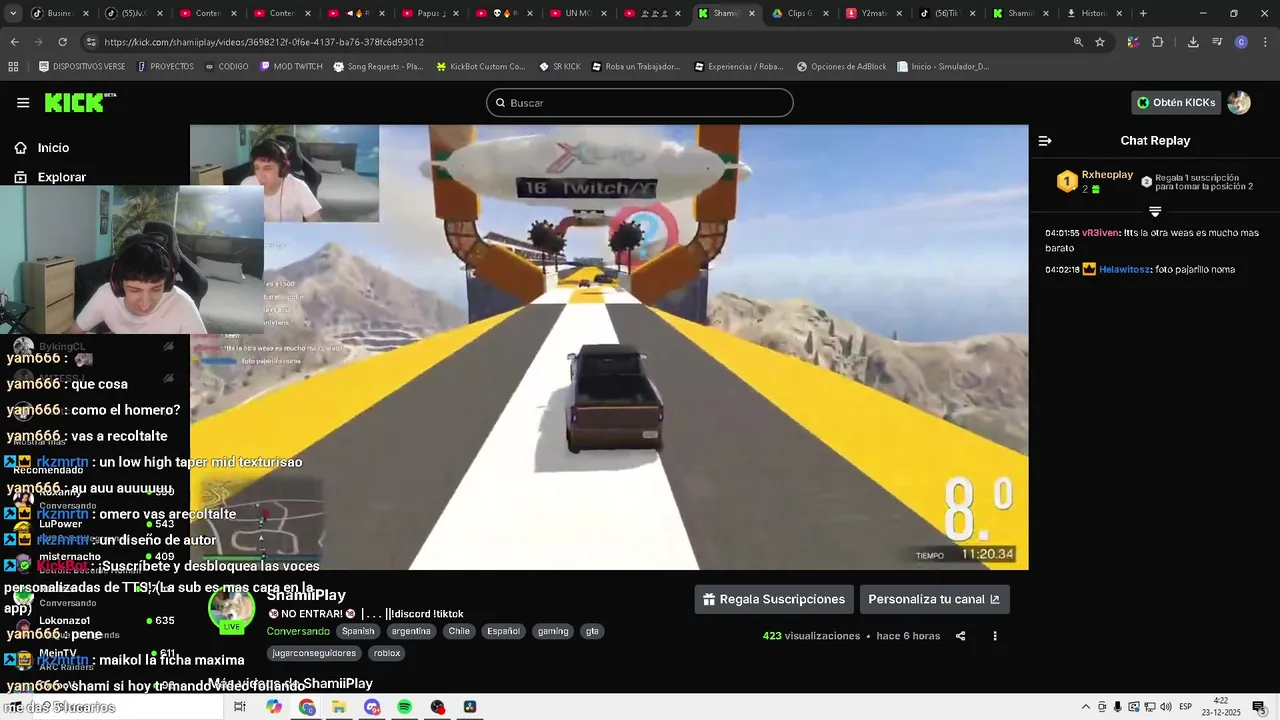Image resolution: width=1280 pixels, height=720 pixels.
Task: Click Regala Suscripciones button
Action: coord(774,599)
